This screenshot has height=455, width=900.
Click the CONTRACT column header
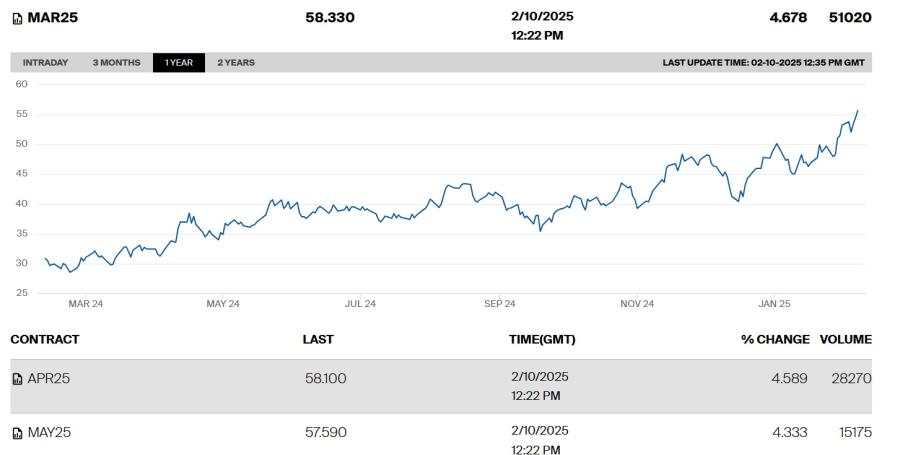click(x=45, y=339)
